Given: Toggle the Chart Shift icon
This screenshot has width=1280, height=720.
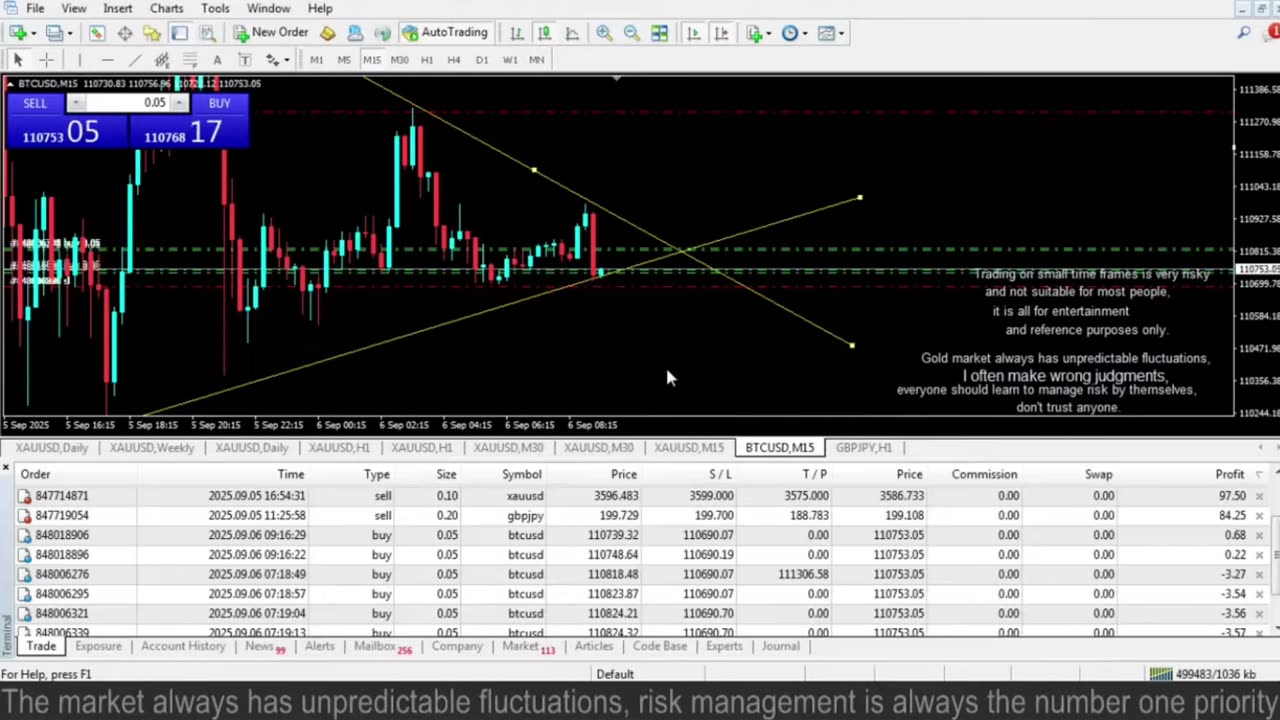Looking at the screenshot, I should coord(721,33).
